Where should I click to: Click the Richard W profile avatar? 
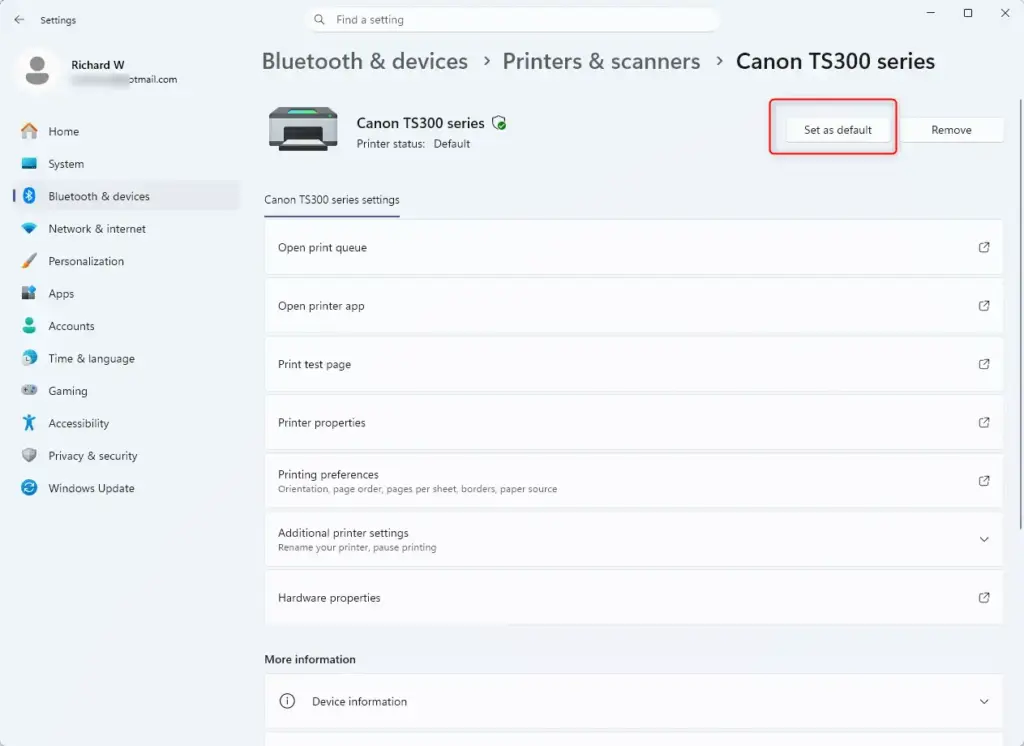[37, 70]
